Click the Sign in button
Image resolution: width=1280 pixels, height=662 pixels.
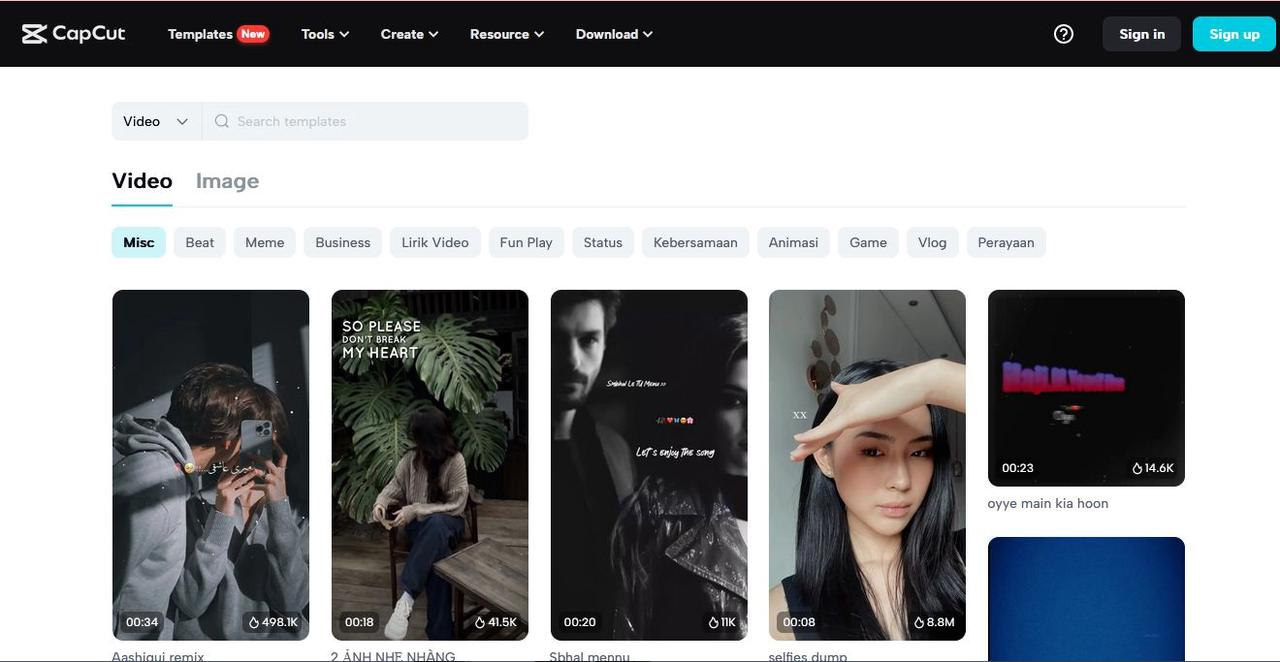click(1142, 34)
